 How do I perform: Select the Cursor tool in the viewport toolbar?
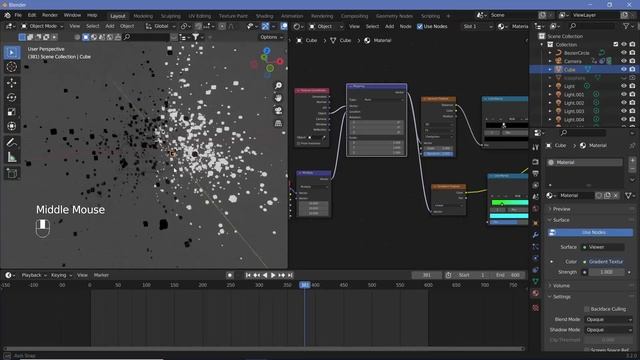(11, 67)
